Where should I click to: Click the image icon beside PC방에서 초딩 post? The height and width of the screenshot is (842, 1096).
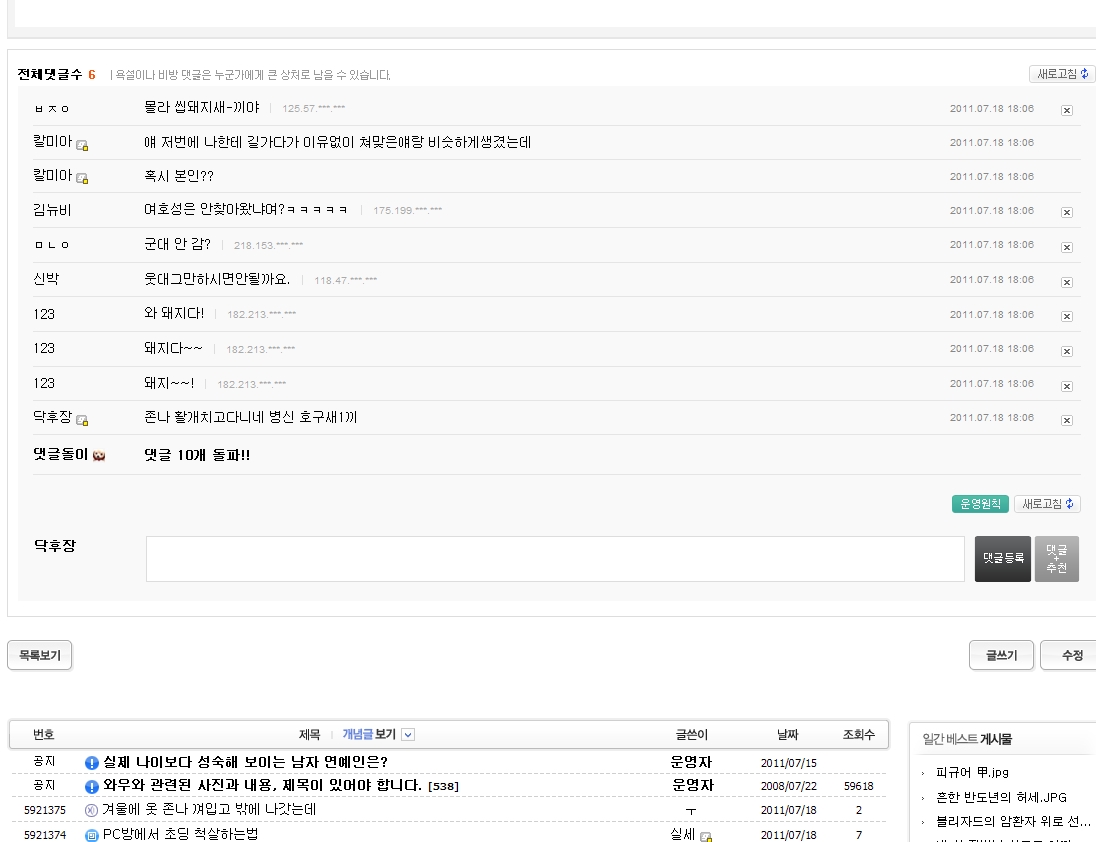(x=92, y=835)
